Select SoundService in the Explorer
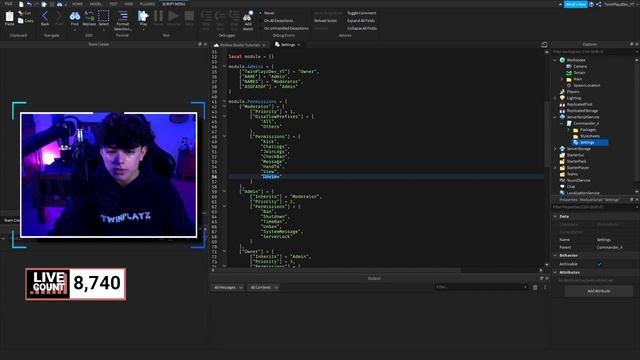The image size is (640, 360). [578, 180]
